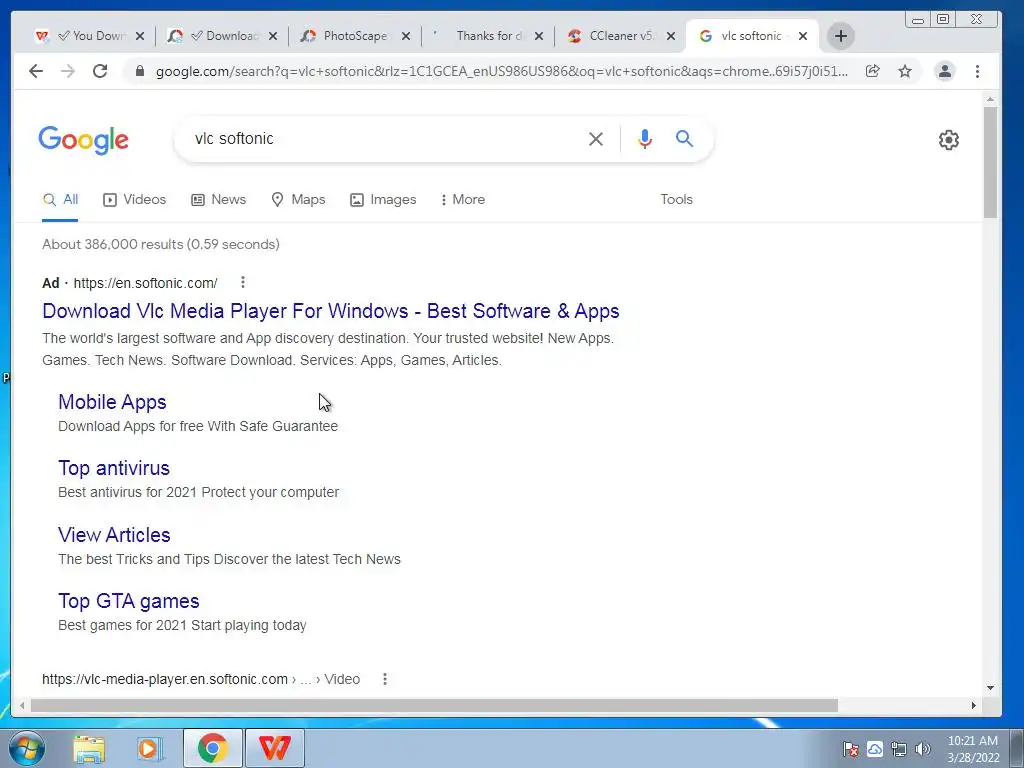The image size is (1024, 768).
Task: Open the View Articles sitelink
Action: 114,535
